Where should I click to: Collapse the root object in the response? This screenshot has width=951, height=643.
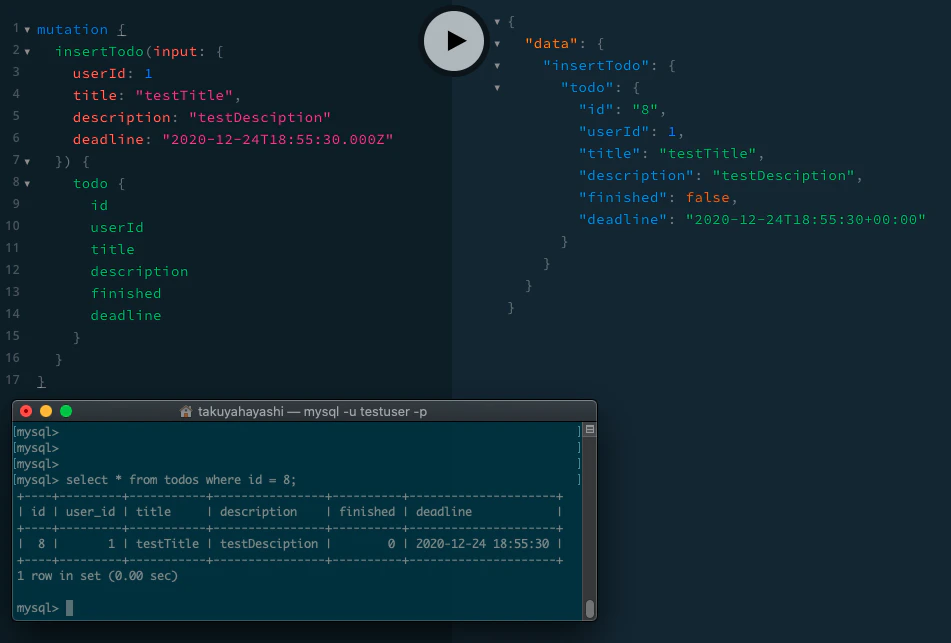(x=497, y=22)
